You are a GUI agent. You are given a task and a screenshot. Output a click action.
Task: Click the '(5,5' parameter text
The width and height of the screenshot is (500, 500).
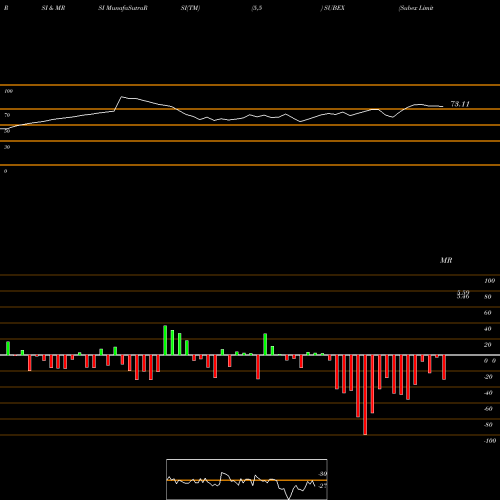pyautogui.click(x=257, y=8)
